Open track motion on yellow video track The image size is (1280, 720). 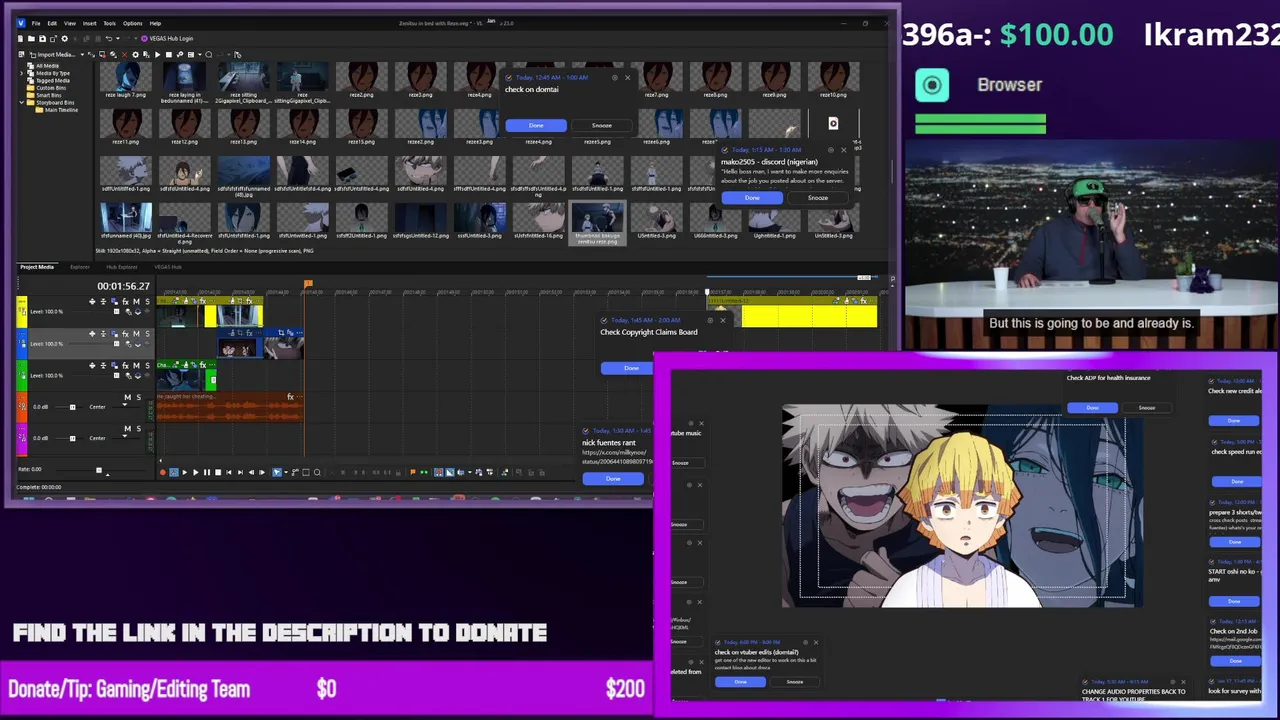coord(114,301)
